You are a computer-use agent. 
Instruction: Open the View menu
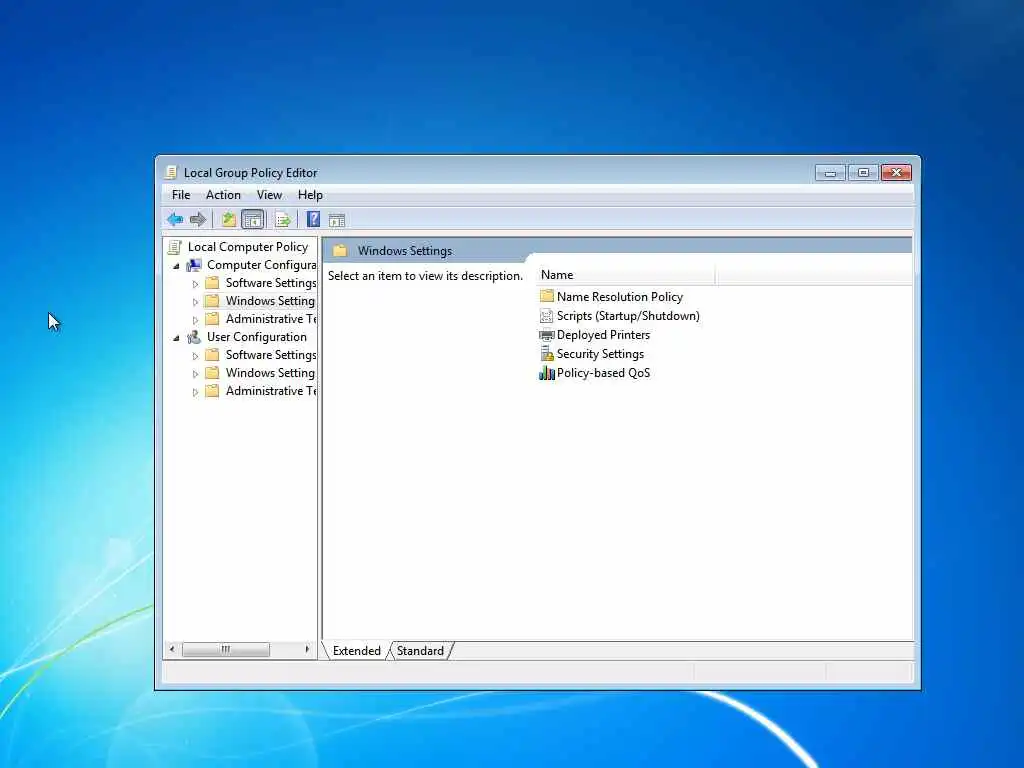click(269, 195)
